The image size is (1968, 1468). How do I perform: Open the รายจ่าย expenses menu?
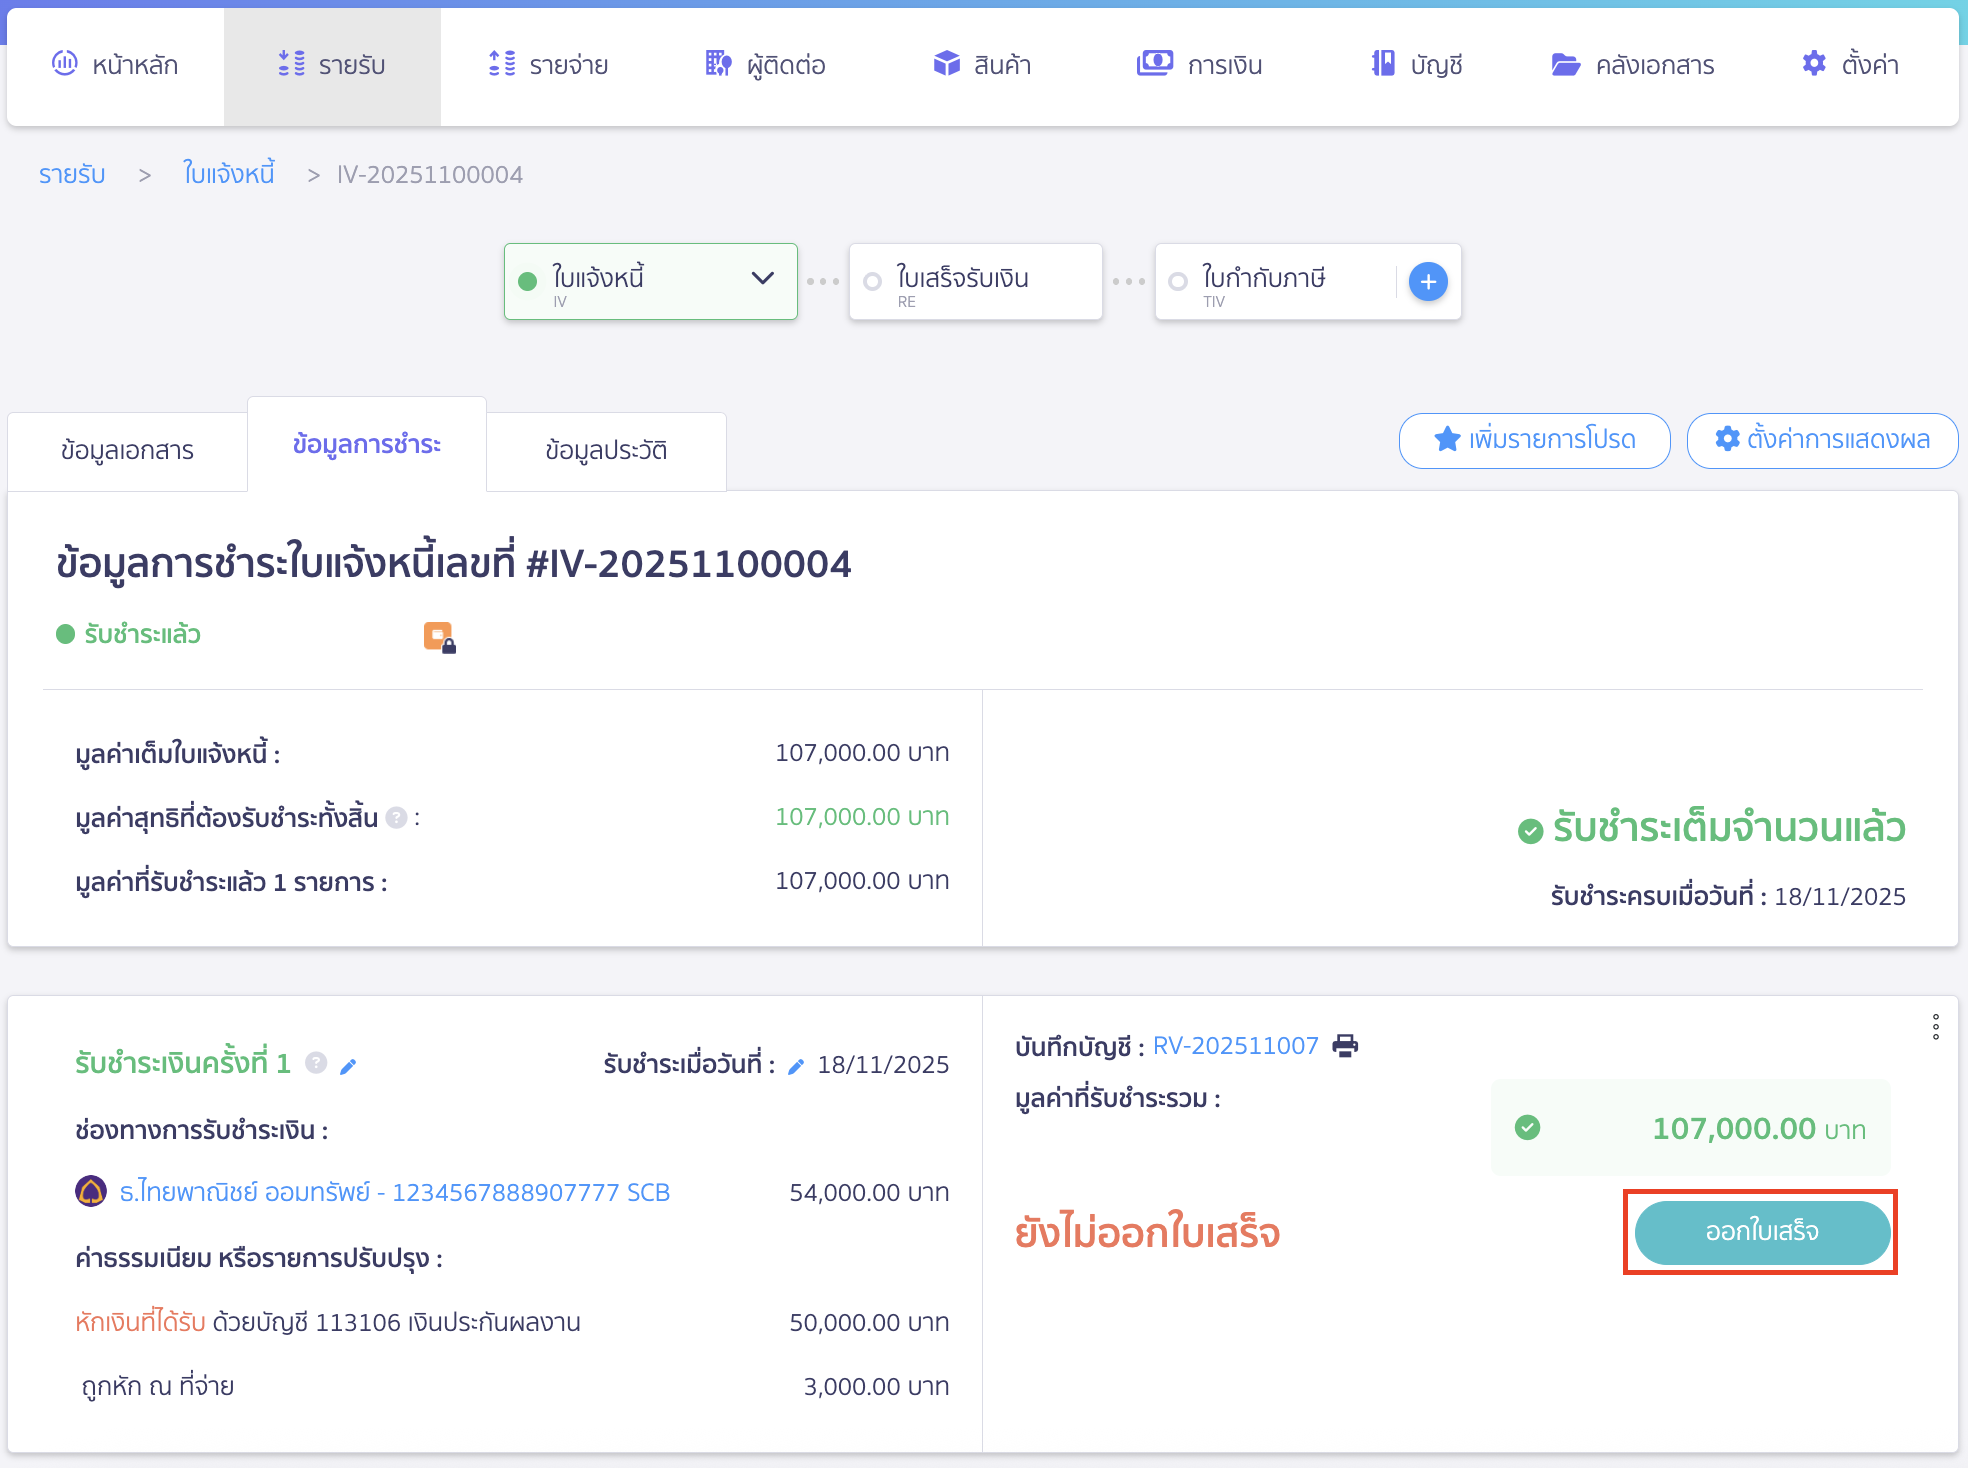click(549, 65)
